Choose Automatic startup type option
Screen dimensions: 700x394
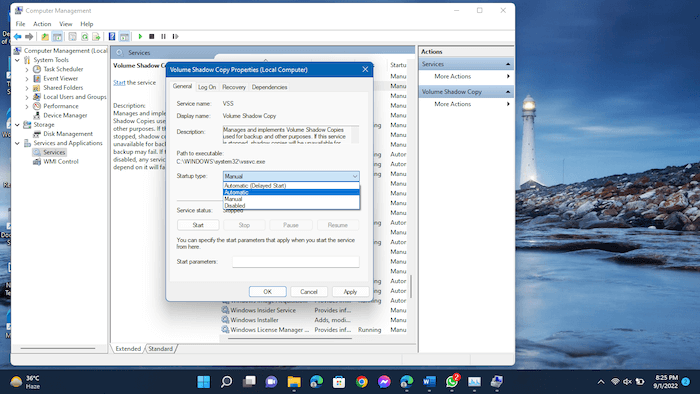(x=291, y=192)
